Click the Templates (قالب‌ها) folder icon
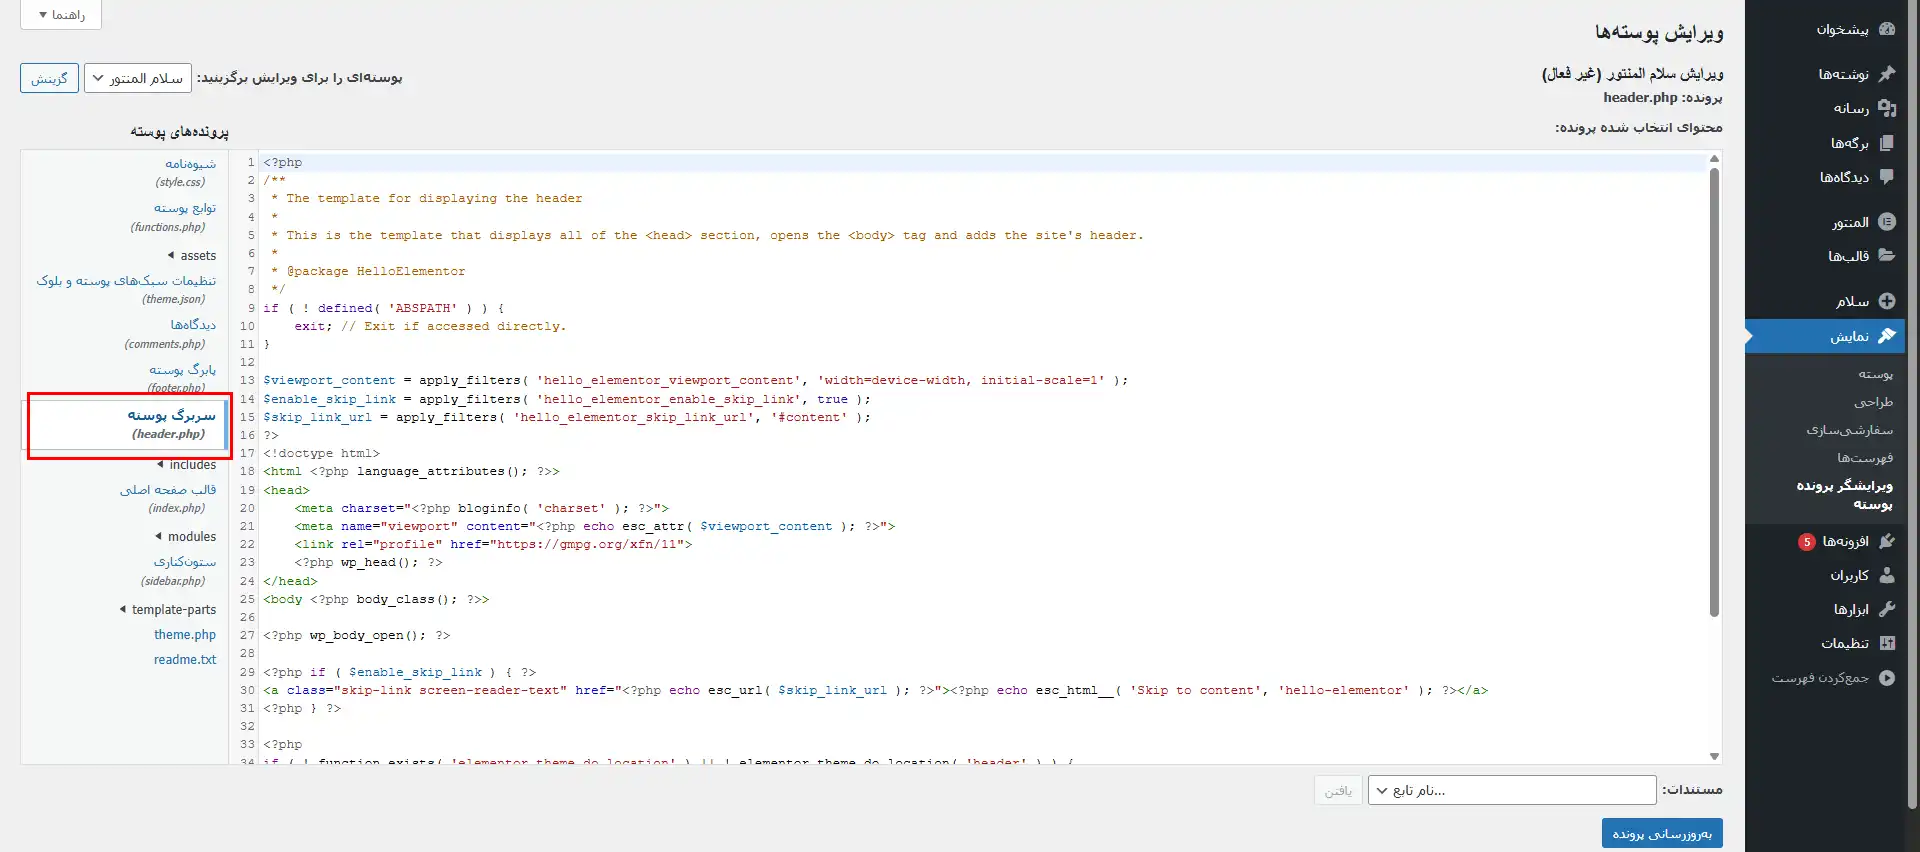 pos(1886,256)
